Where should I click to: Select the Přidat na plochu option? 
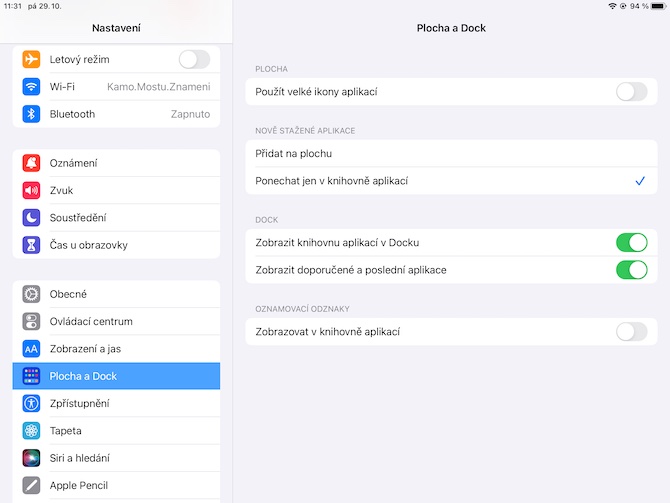click(450, 154)
